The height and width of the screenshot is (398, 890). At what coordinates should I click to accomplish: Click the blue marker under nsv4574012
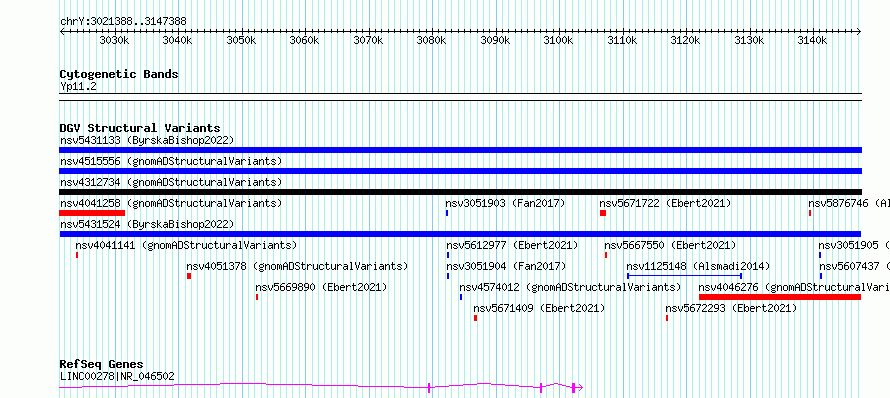point(461,297)
